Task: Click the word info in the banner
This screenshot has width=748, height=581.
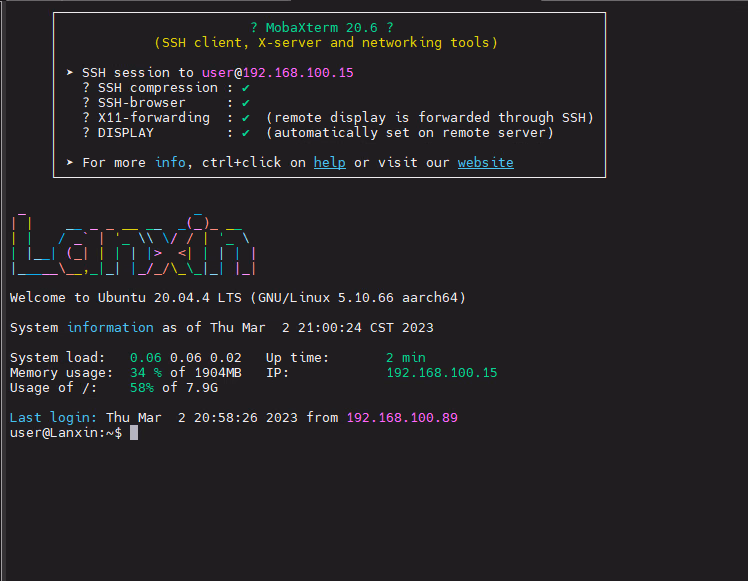Action: tap(170, 163)
